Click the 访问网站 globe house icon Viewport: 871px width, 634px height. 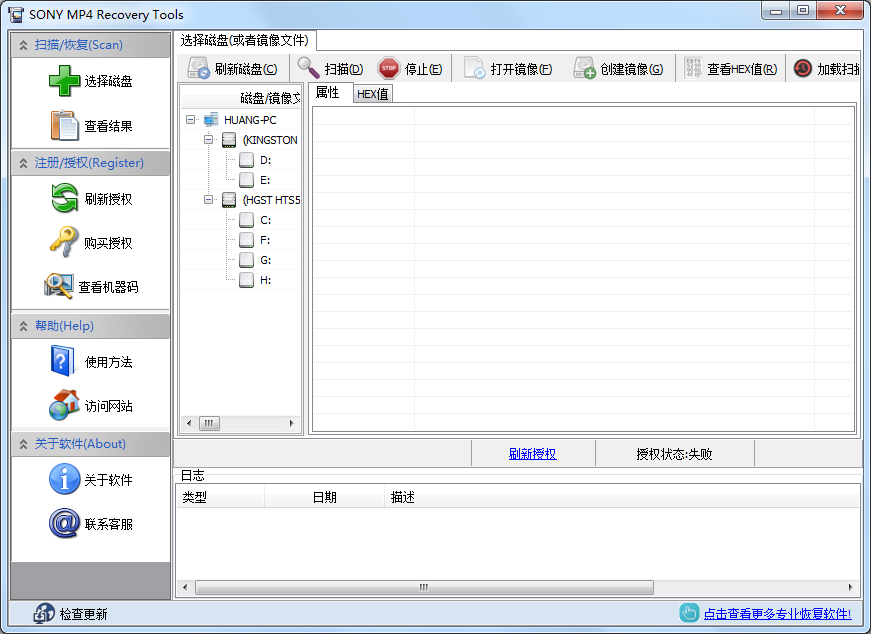[64, 405]
